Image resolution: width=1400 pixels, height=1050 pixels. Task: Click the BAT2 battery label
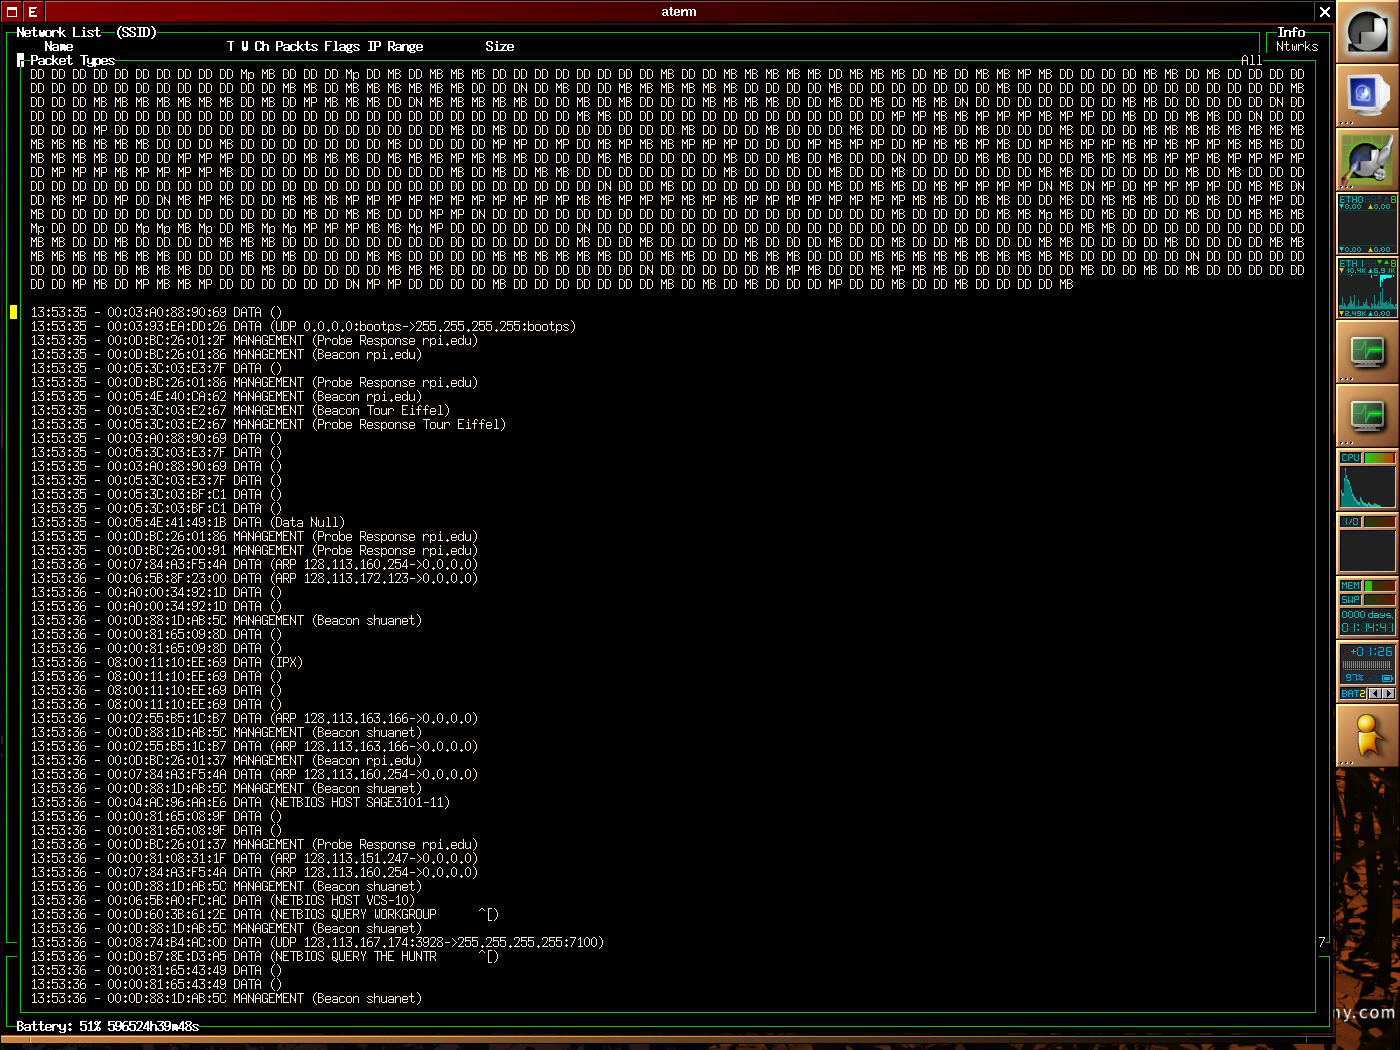(x=1353, y=693)
